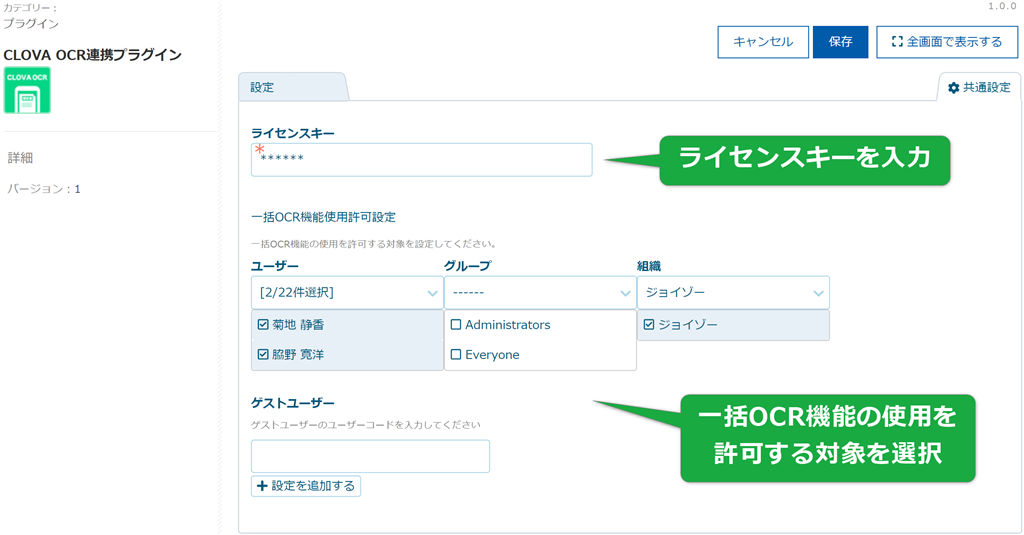Uncheck the 菊地 静香 user checkbox
1024x535 pixels.
pos(263,325)
